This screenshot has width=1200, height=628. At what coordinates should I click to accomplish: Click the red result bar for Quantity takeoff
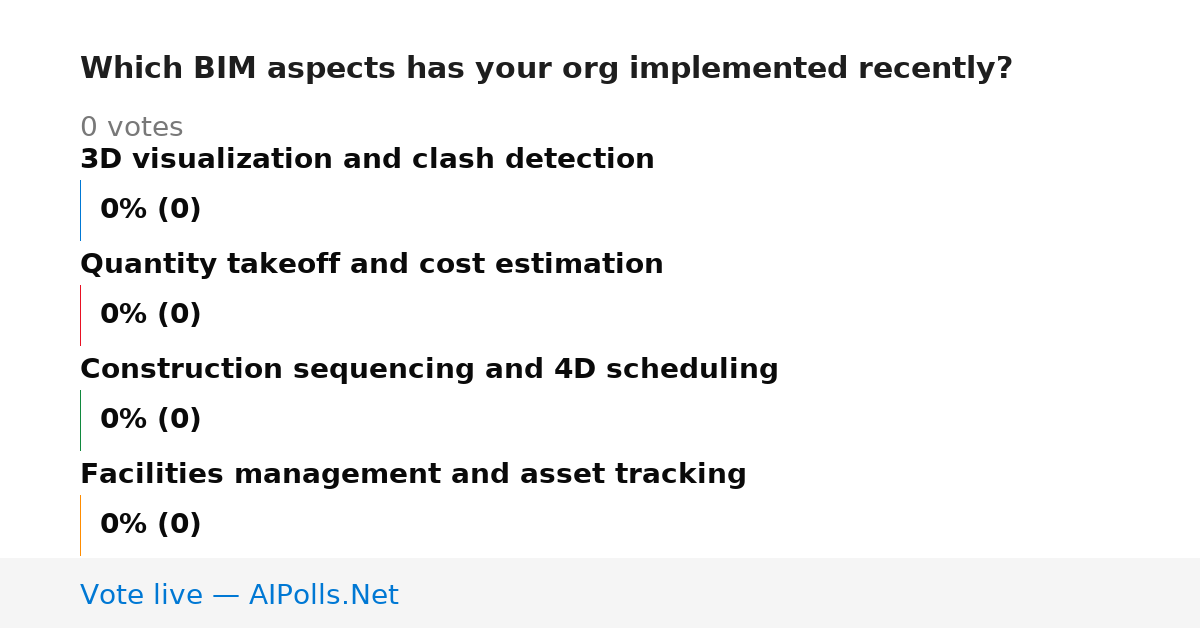point(80,315)
